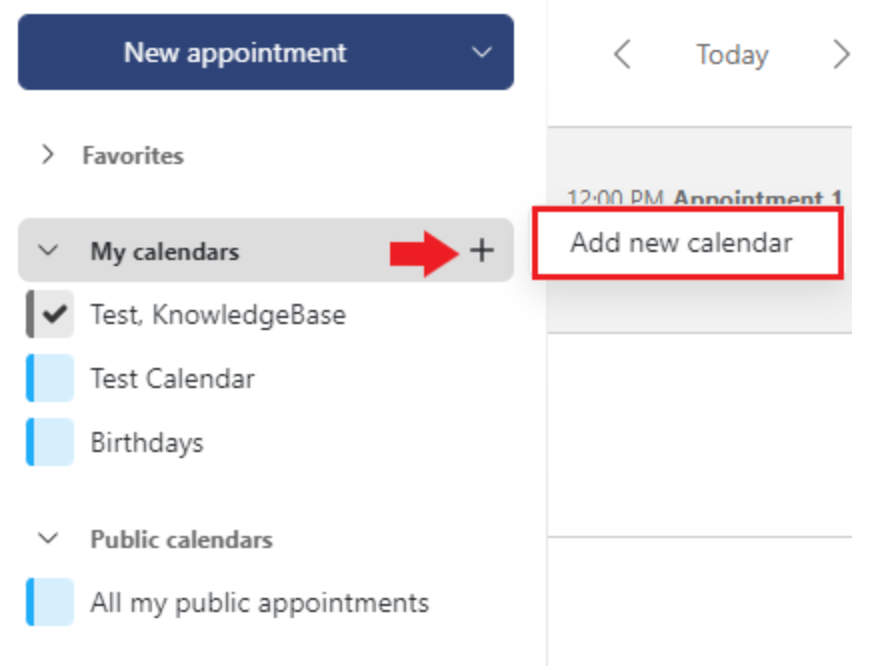Show the All my public appointments calendar
882x670 pixels.
pos(51,603)
